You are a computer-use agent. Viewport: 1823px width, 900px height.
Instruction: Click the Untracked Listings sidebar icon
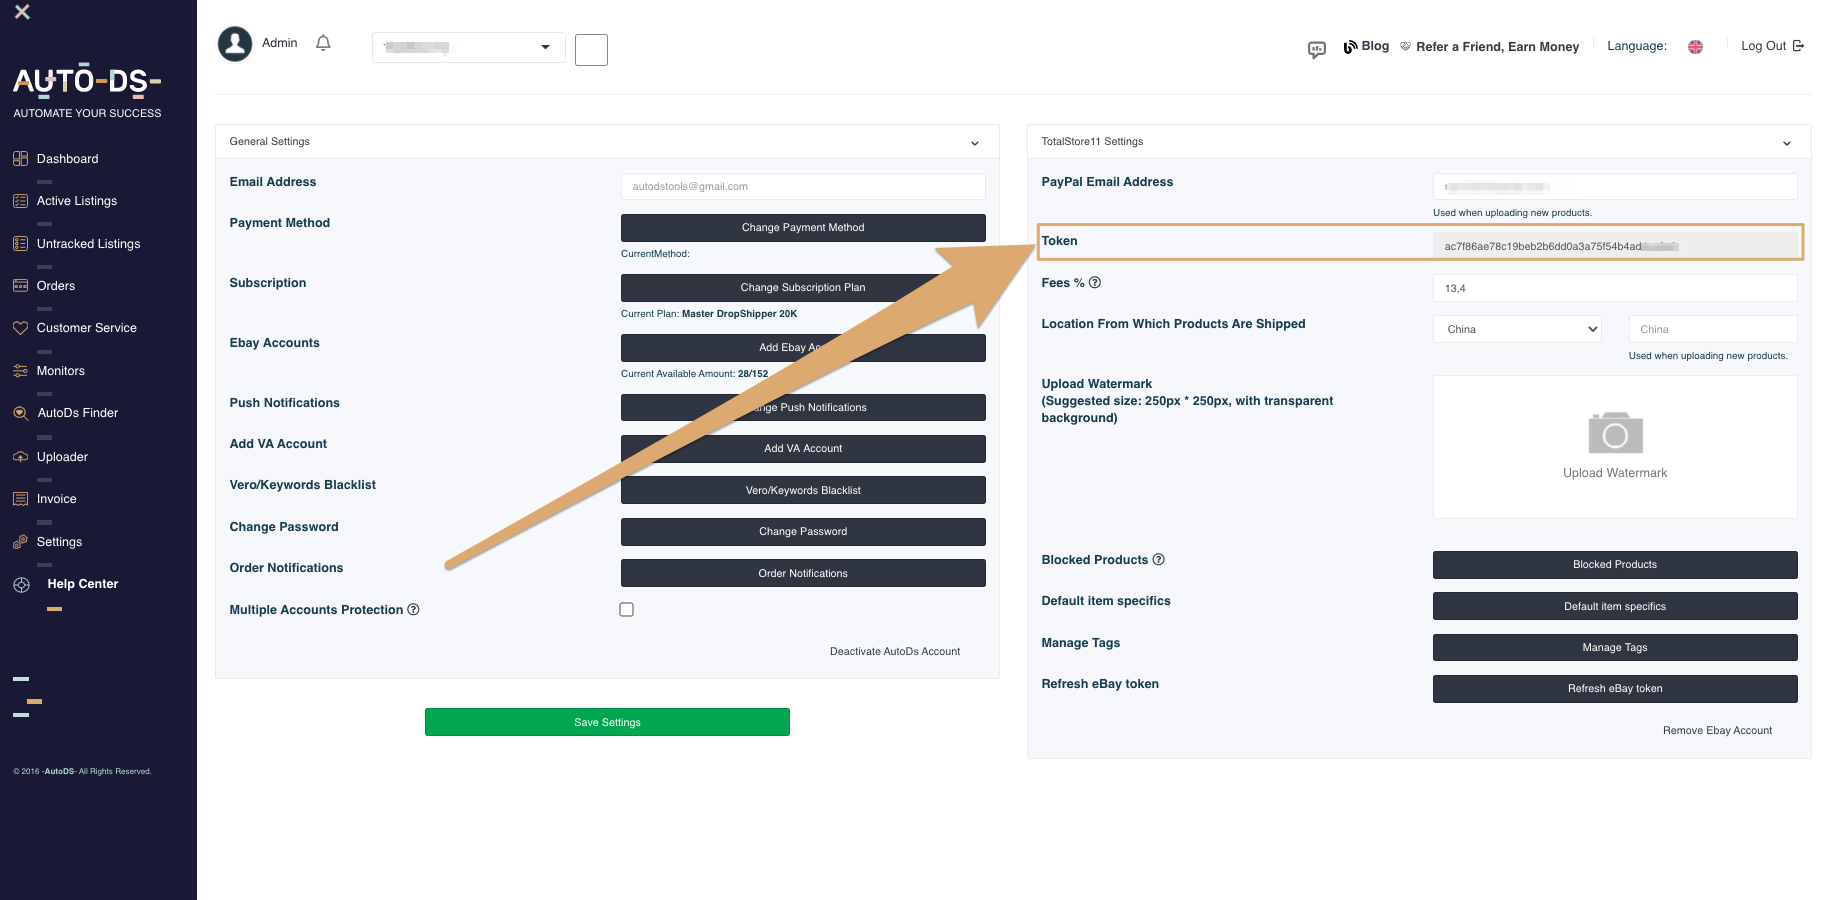tap(20, 243)
